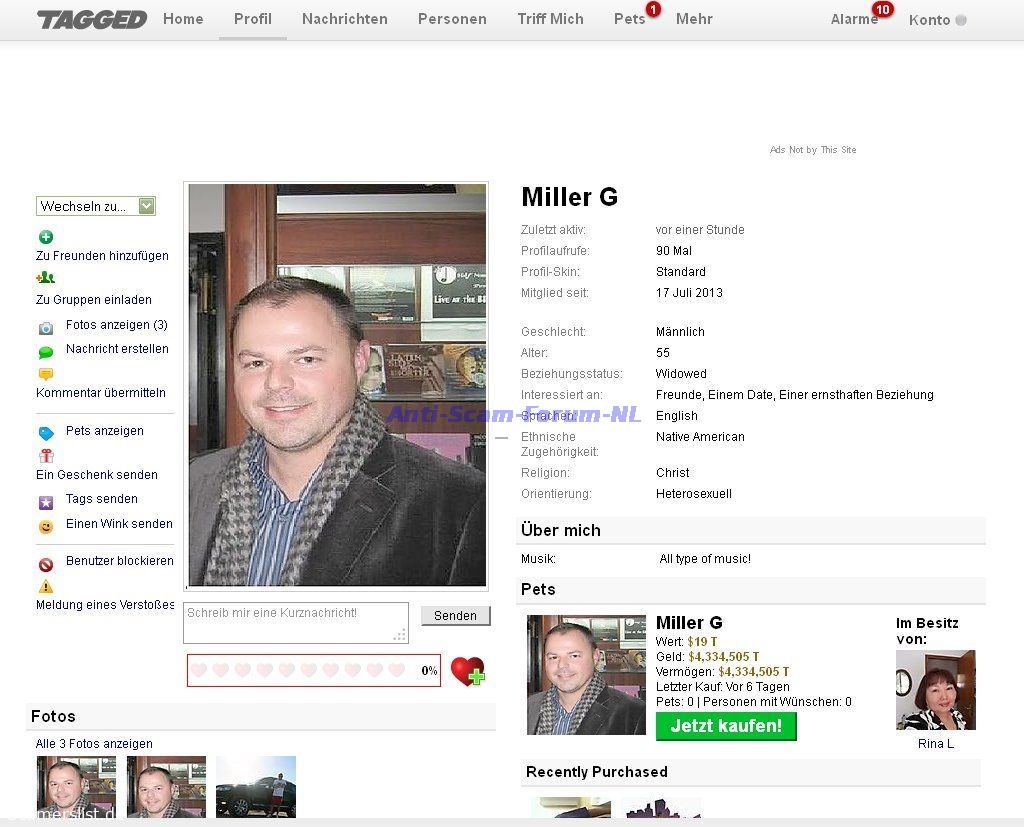Click the invite to groups people icon
Viewport: 1024px width, 827px height.
point(46,278)
